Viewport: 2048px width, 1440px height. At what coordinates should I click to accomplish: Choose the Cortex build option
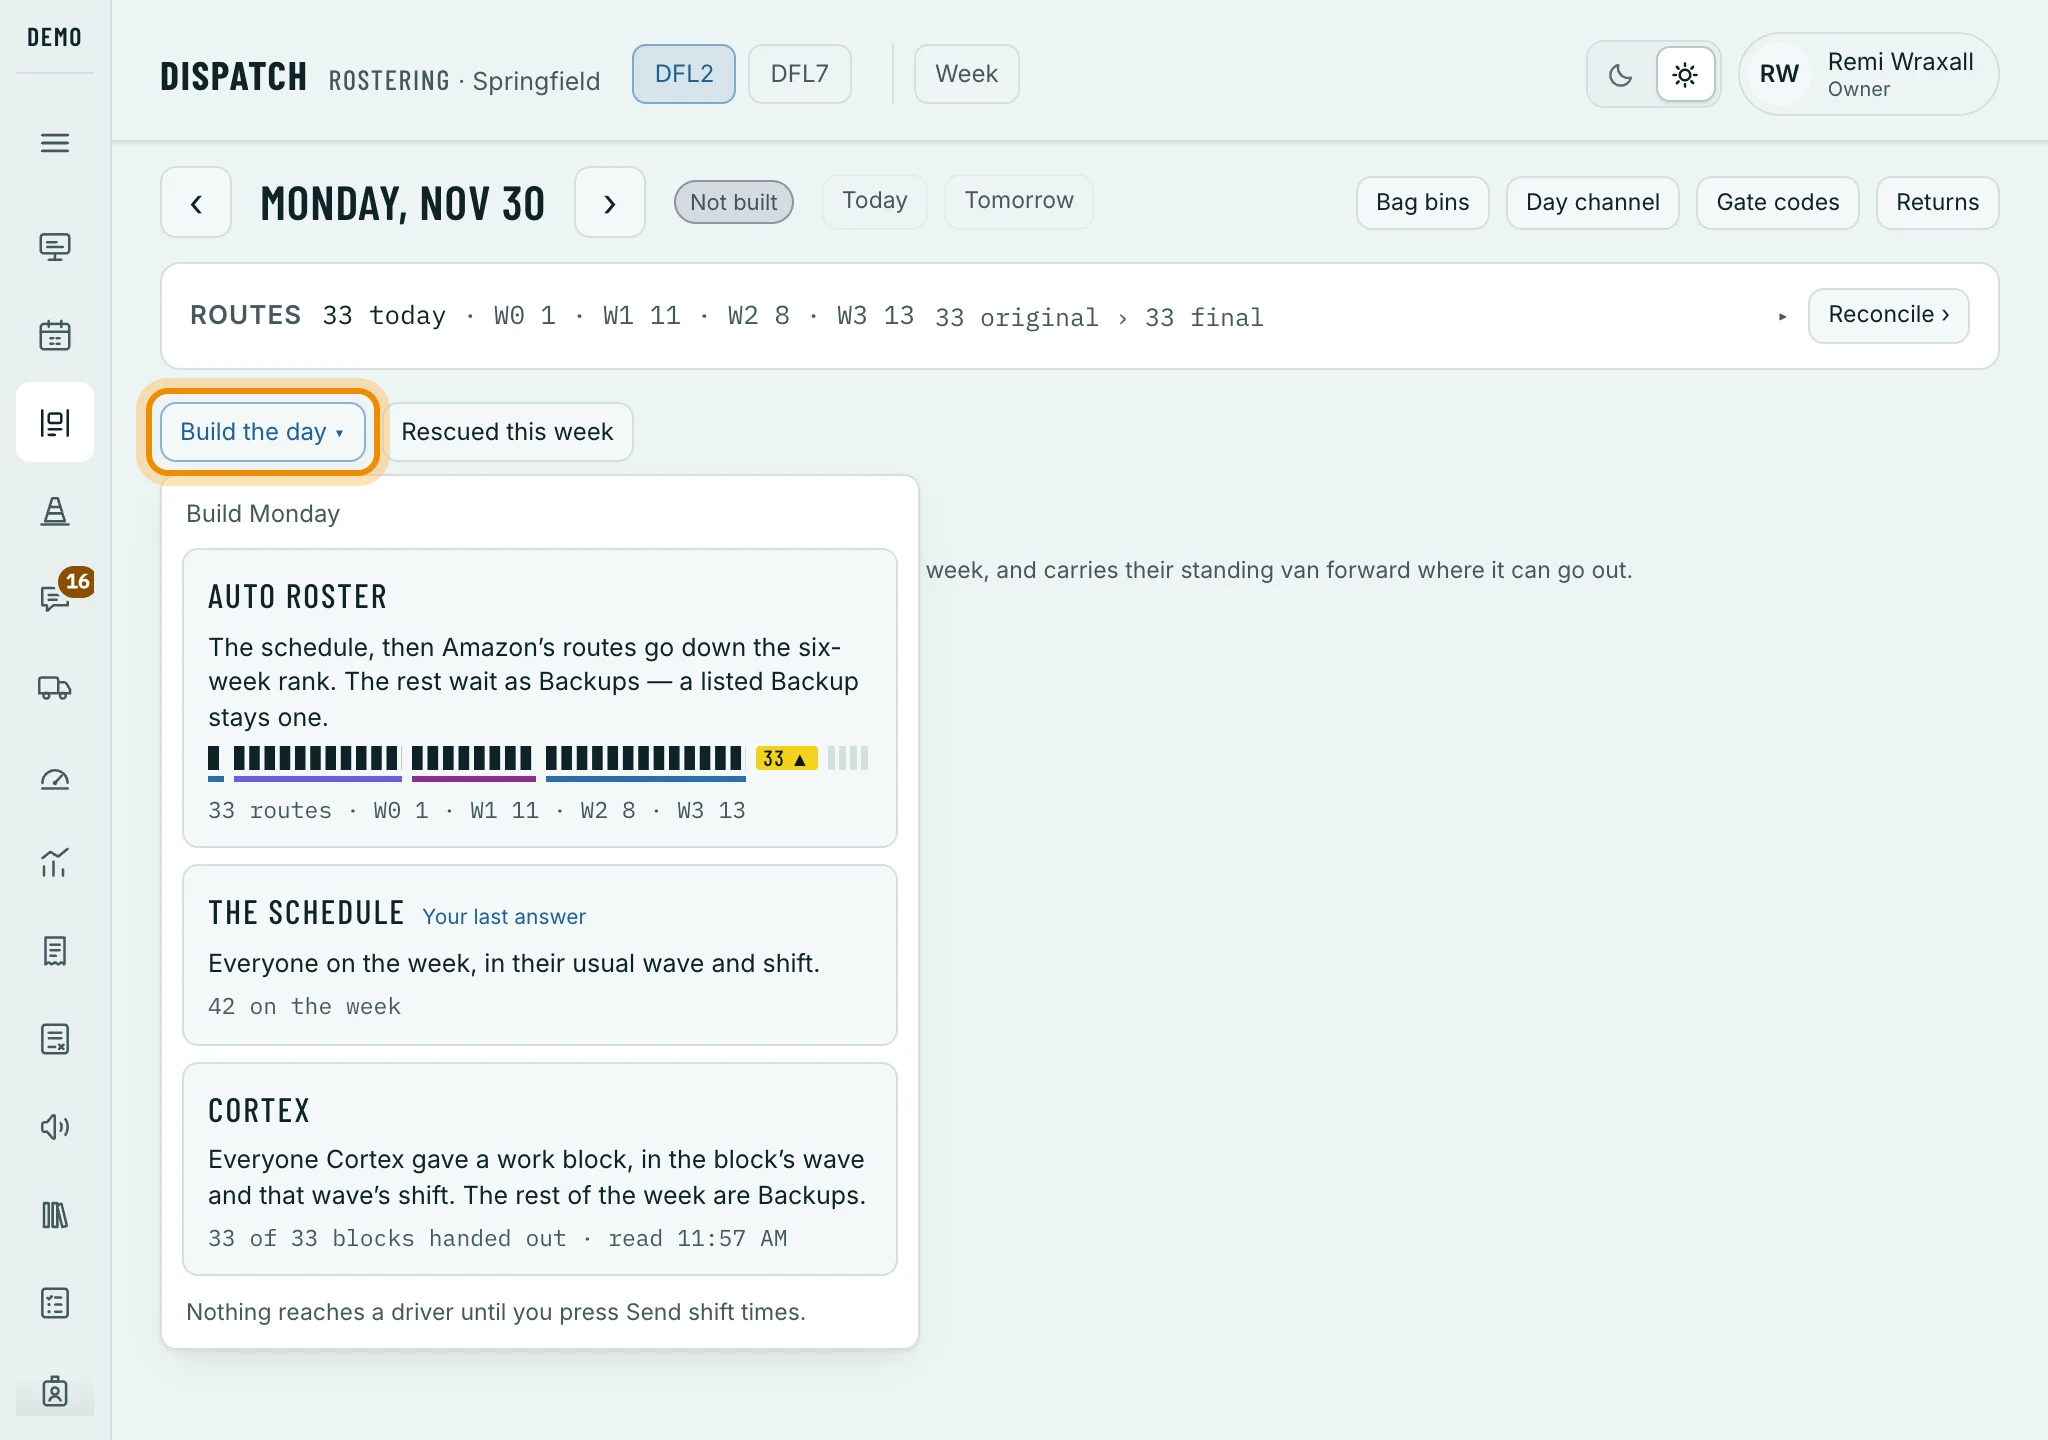point(540,1169)
